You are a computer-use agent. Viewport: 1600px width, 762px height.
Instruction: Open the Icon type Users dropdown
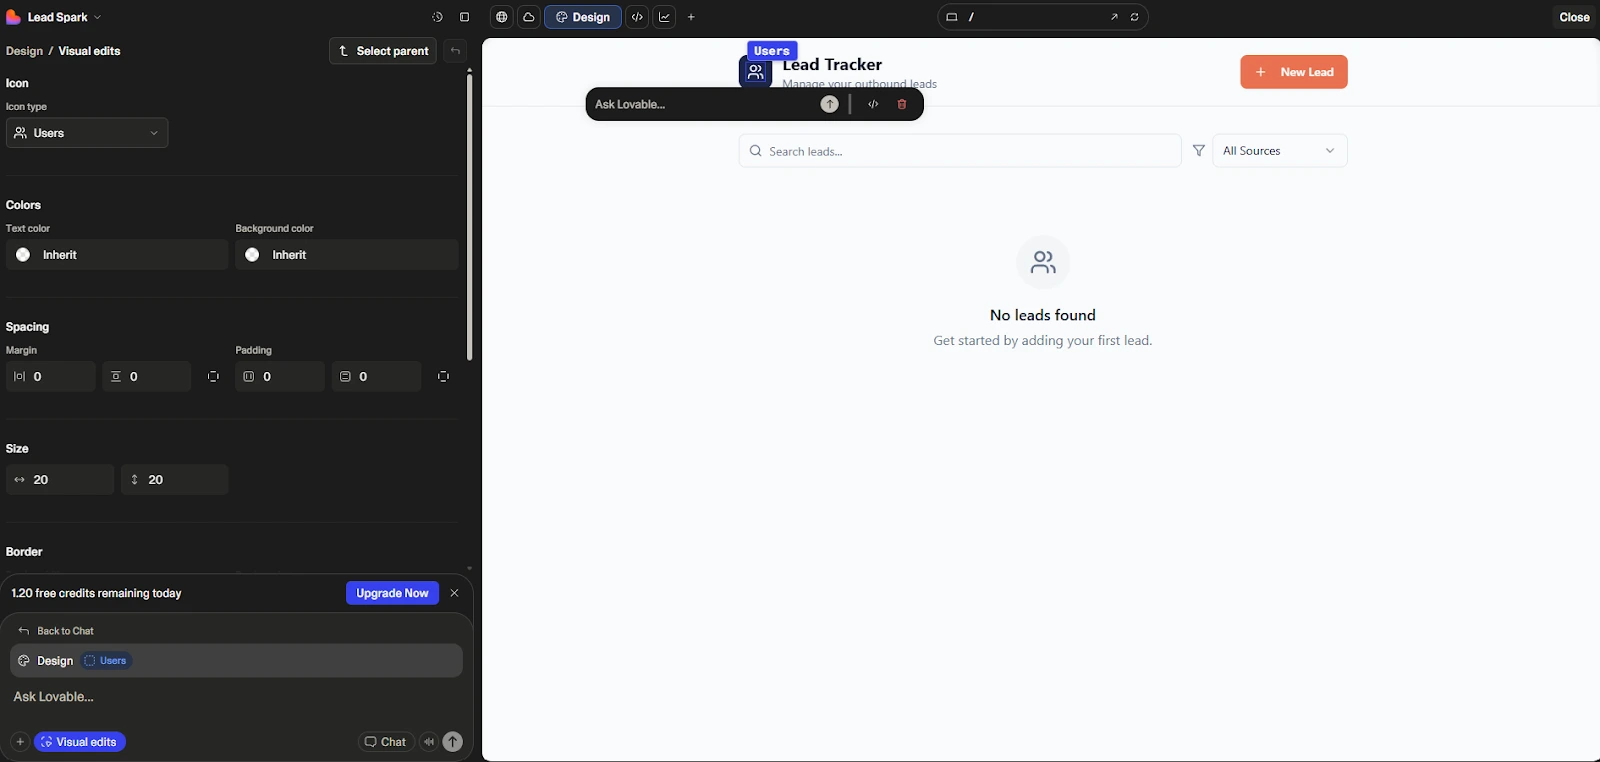(x=87, y=133)
